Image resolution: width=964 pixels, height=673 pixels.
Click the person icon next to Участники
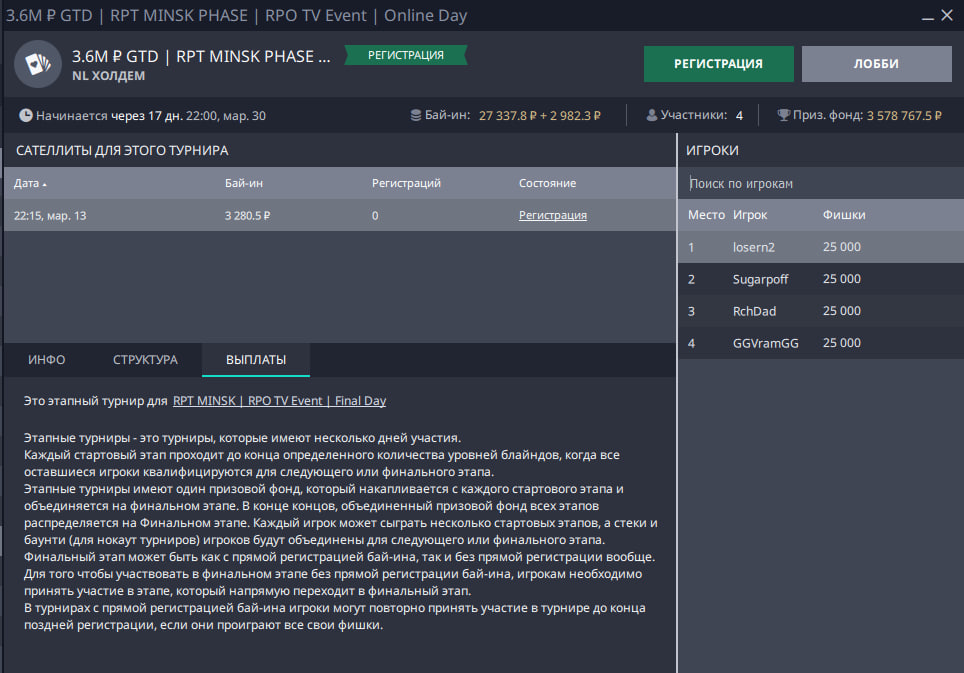[652, 115]
